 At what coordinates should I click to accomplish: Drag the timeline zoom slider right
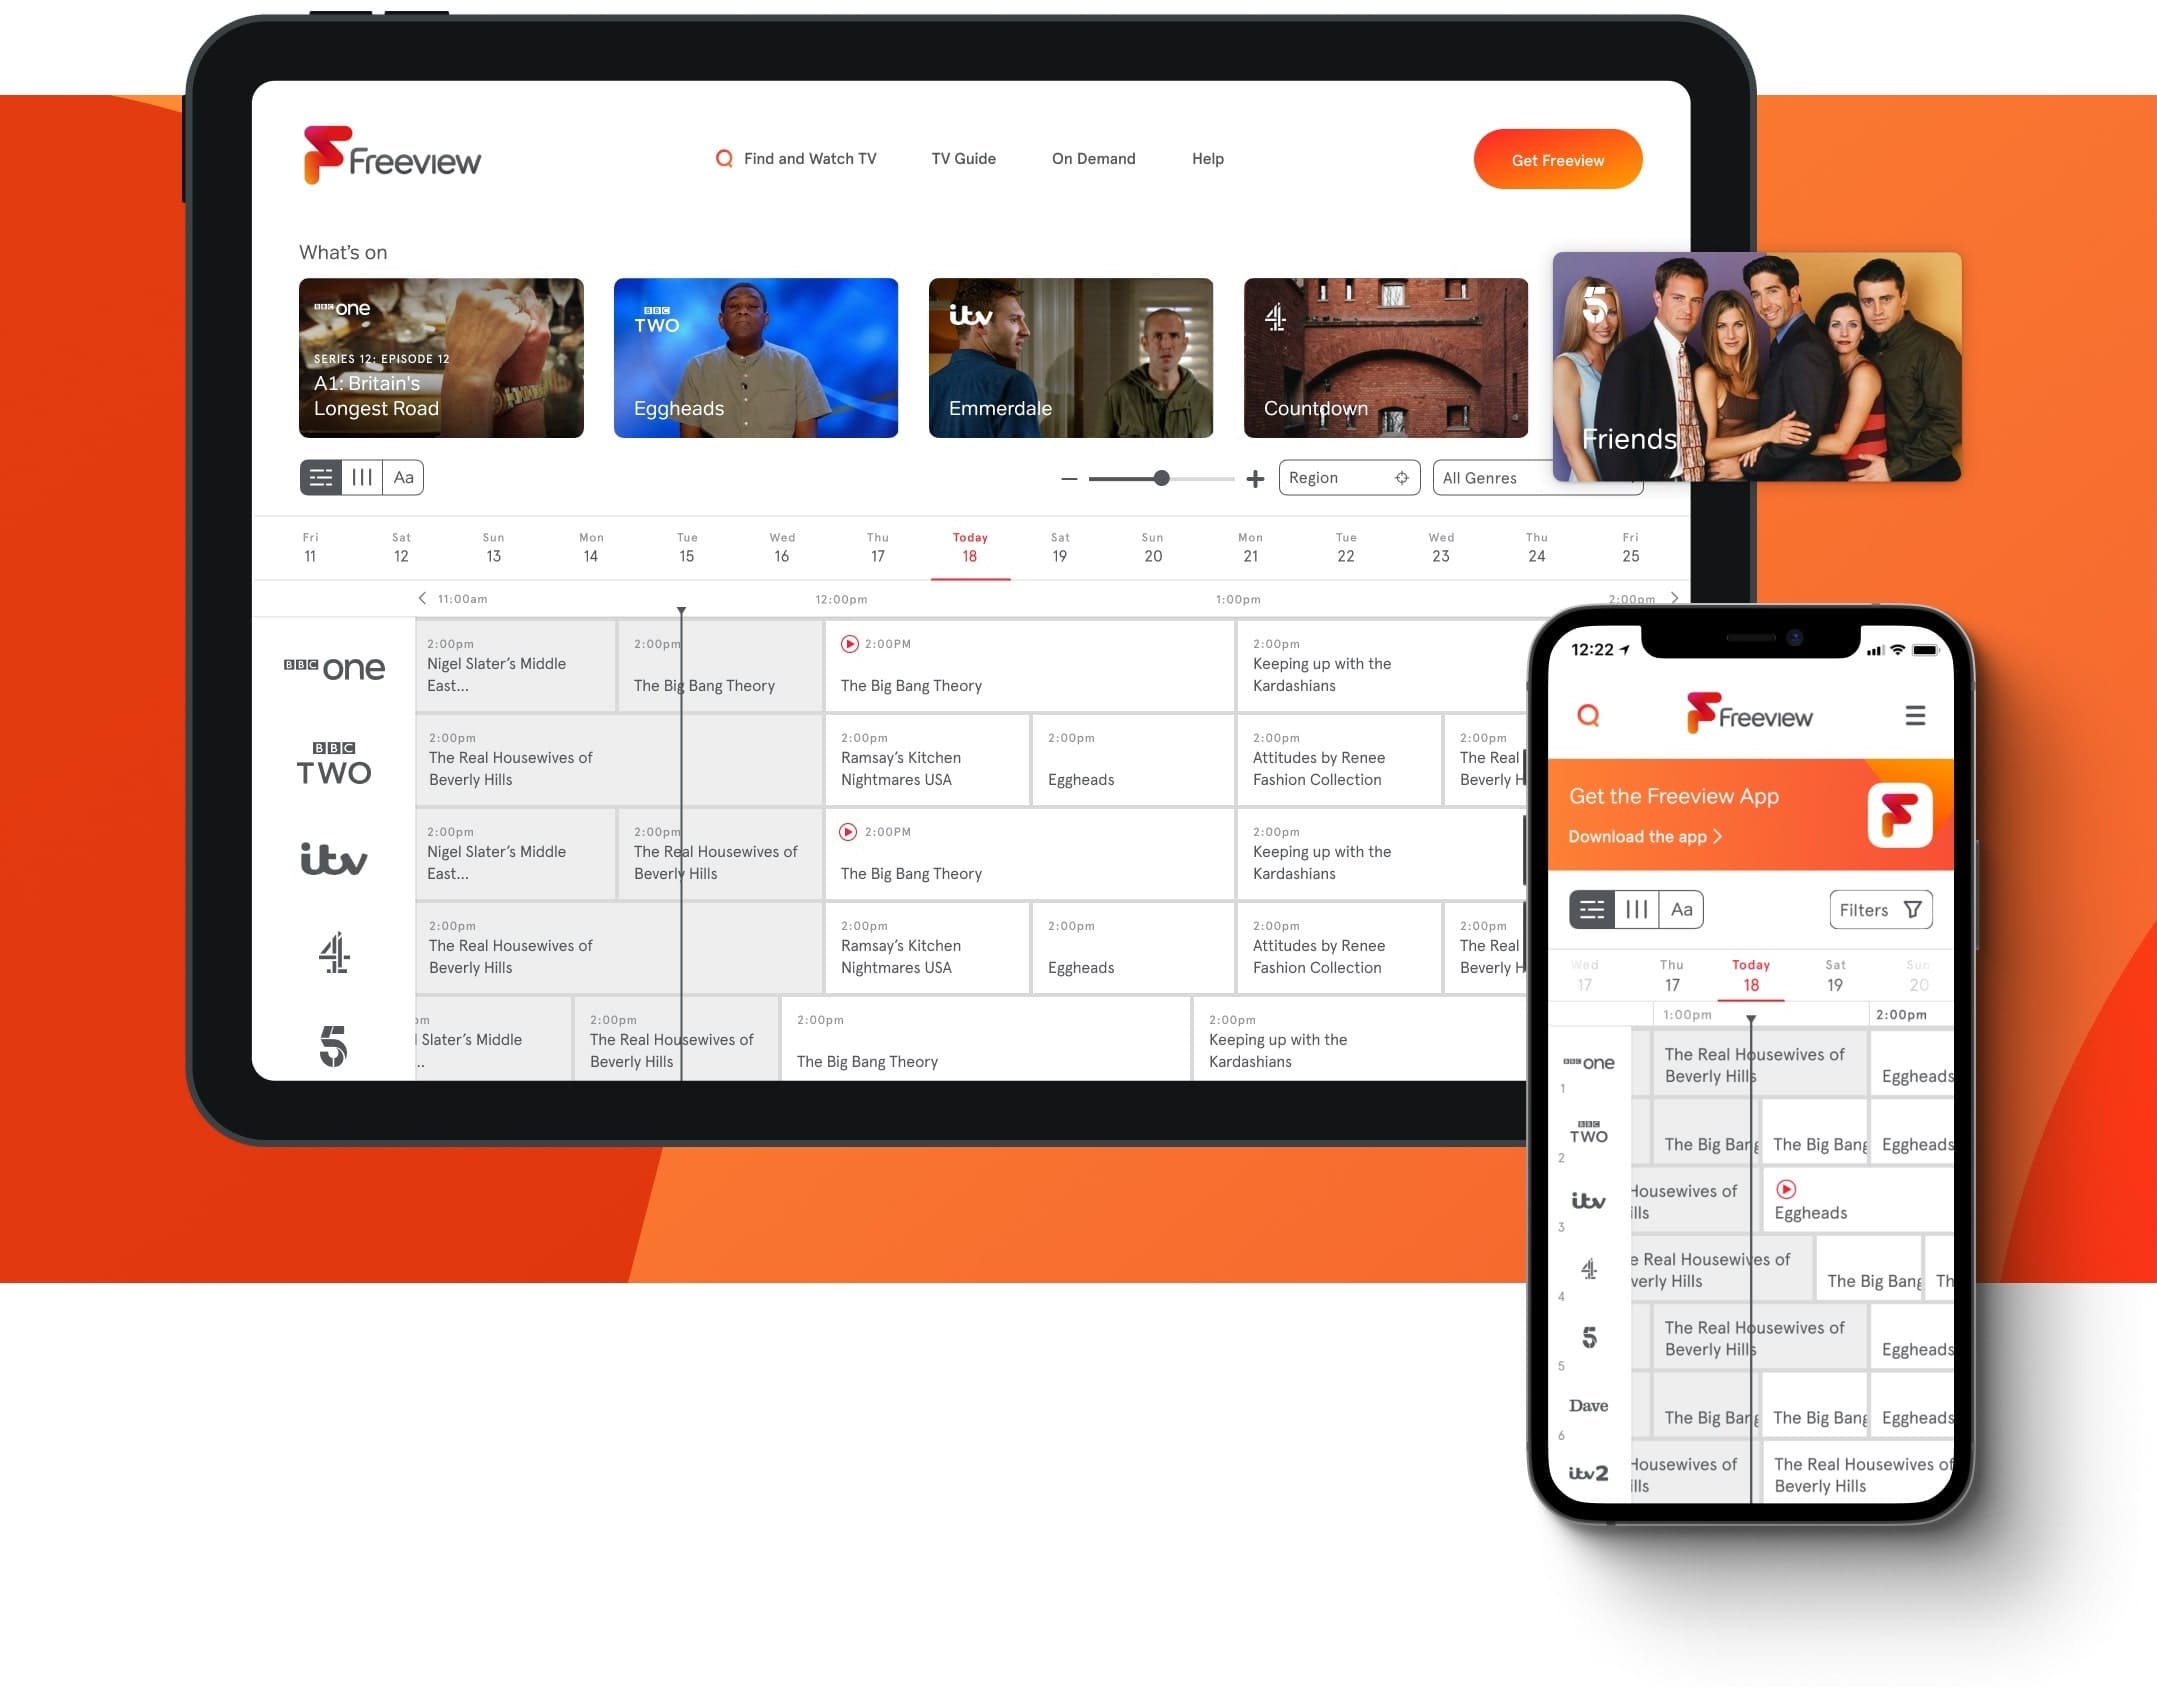coord(1157,478)
